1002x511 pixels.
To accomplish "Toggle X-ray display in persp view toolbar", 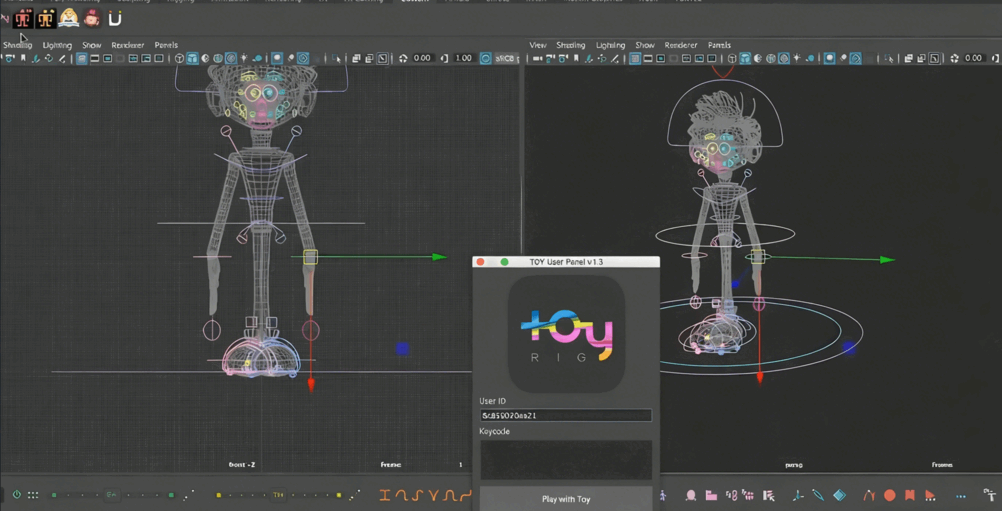I will [908, 58].
